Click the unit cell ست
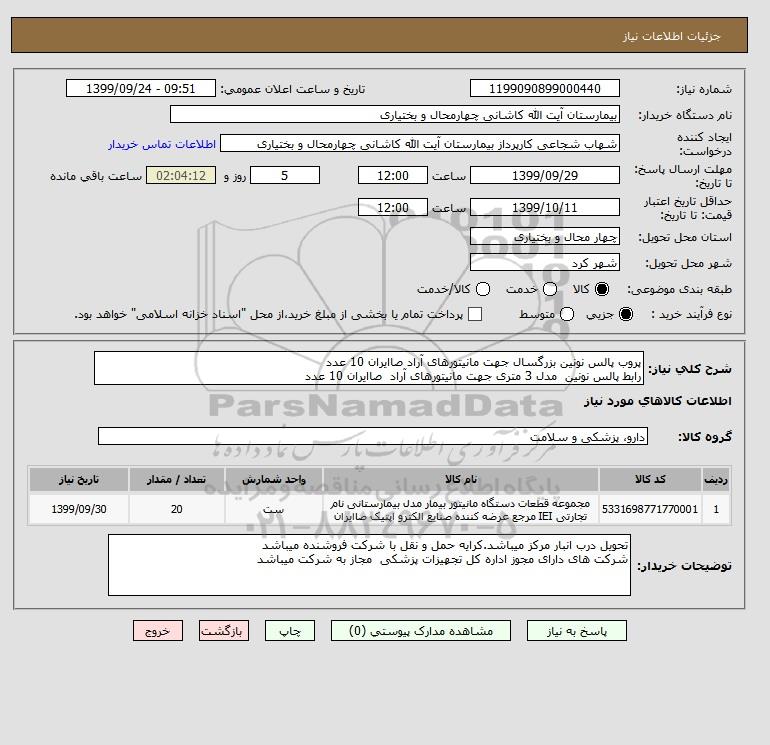Screen dimensions: 770x745 (x=274, y=509)
